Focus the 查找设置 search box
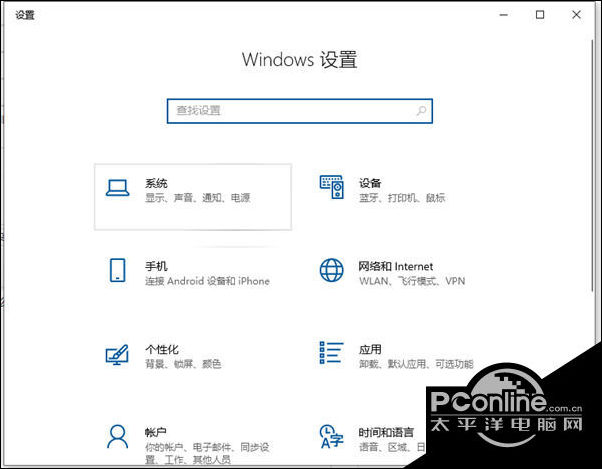Image resolution: width=602 pixels, height=469 pixels. pos(300,111)
